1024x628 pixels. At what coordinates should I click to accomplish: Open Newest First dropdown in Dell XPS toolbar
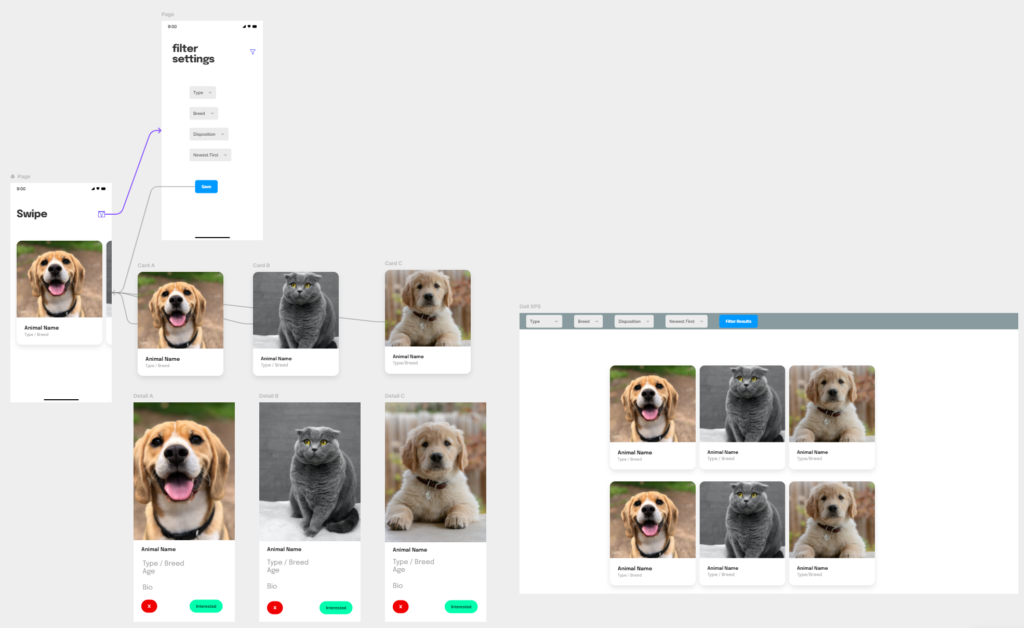pos(685,321)
